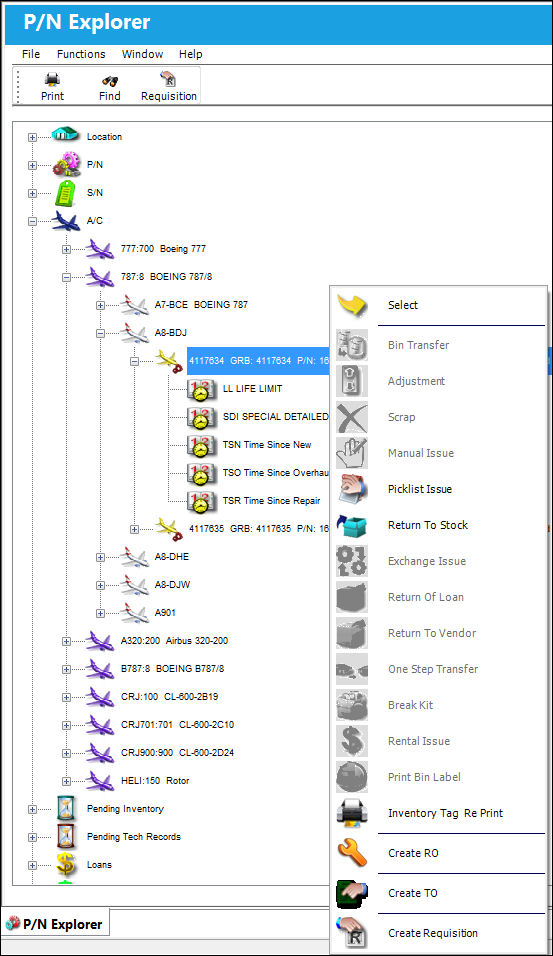Select the P/N gears icon
Image resolution: width=553 pixels, height=956 pixels.
click(66, 165)
